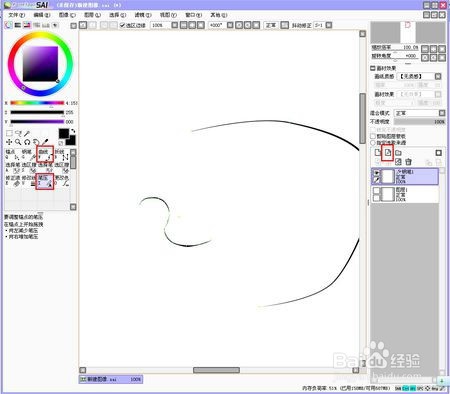Viewport: 450px width, 394px height.
Task: Toggle the transparent color box under swatches
Action: click(x=61, y=143)
